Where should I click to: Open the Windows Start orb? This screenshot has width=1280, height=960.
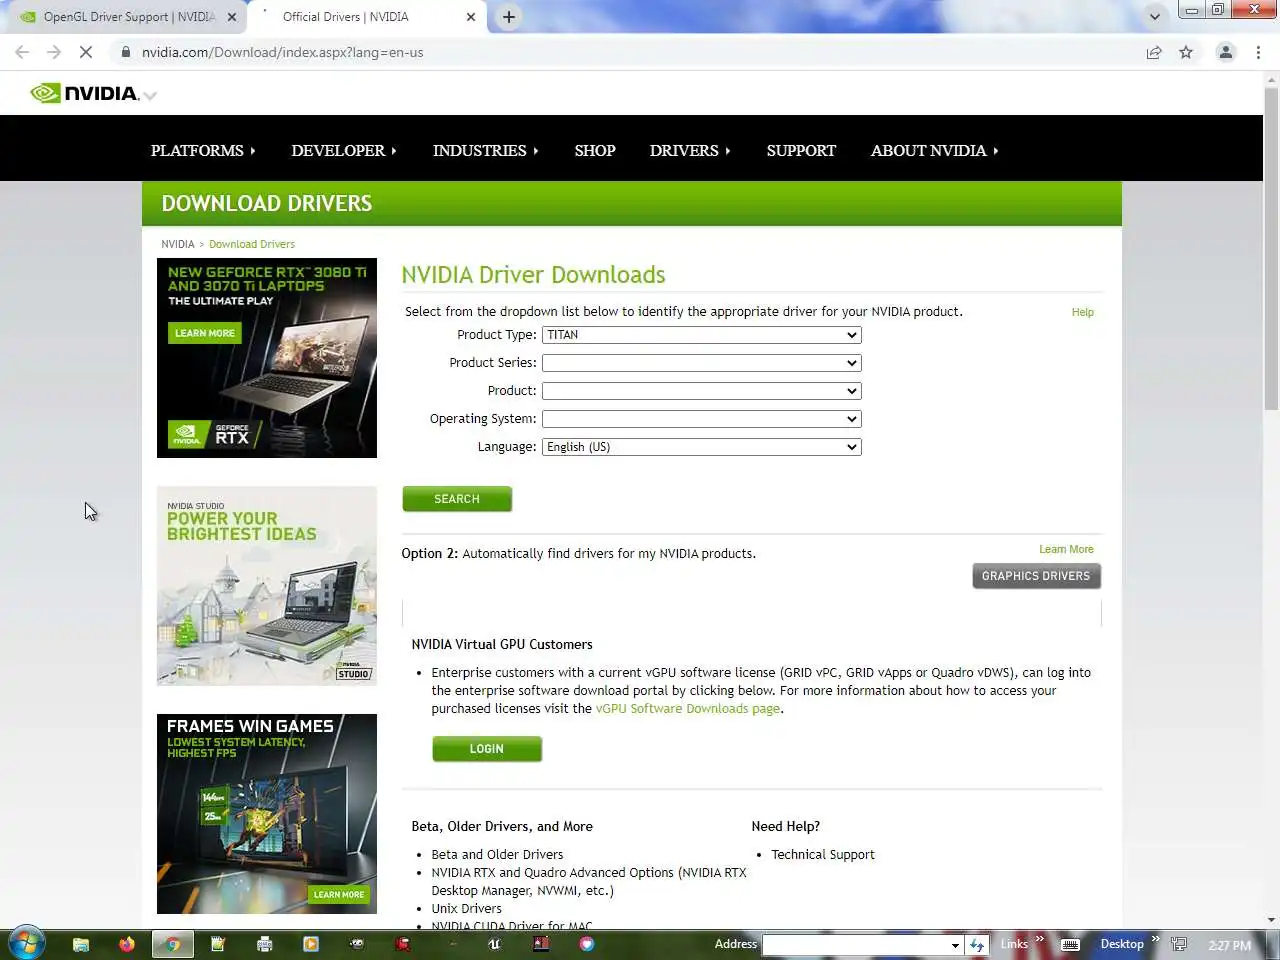pyautogui.click(x=26, y=943)
